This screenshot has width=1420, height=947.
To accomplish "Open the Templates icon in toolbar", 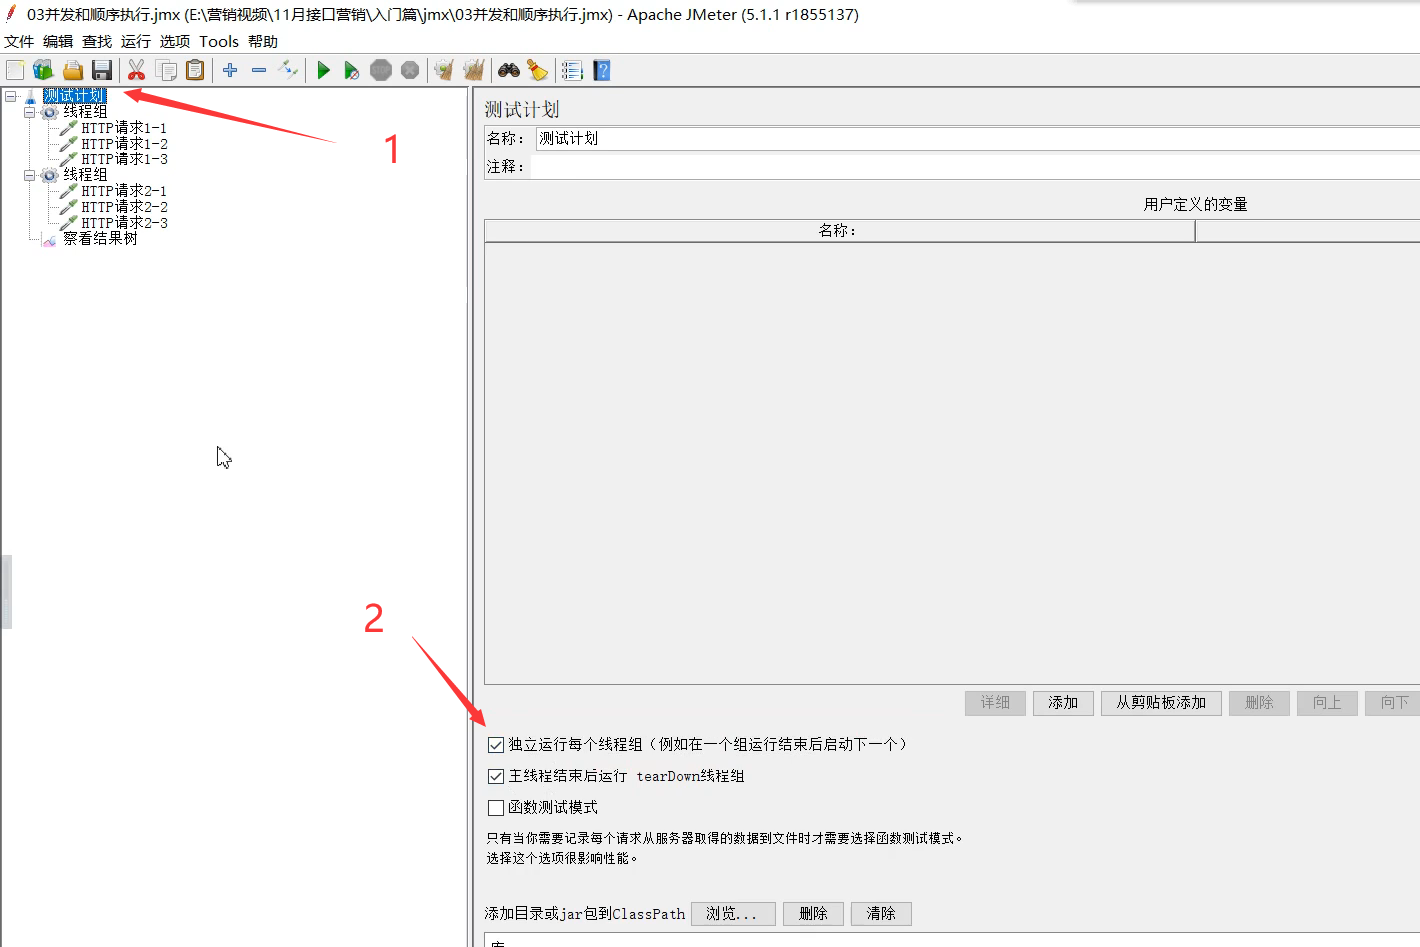I will [x=43, y=70].
